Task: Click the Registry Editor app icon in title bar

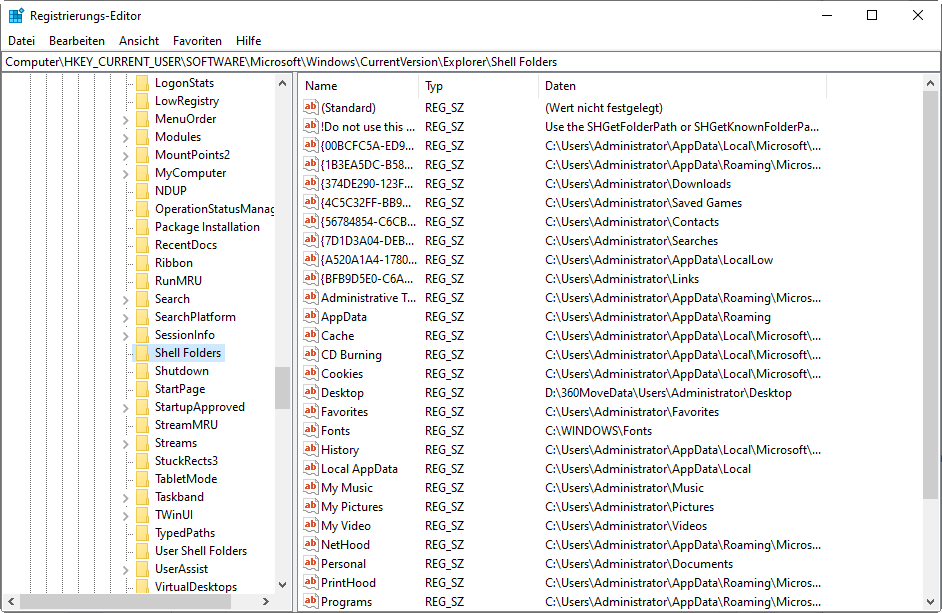Action: [x=16, y=16]
